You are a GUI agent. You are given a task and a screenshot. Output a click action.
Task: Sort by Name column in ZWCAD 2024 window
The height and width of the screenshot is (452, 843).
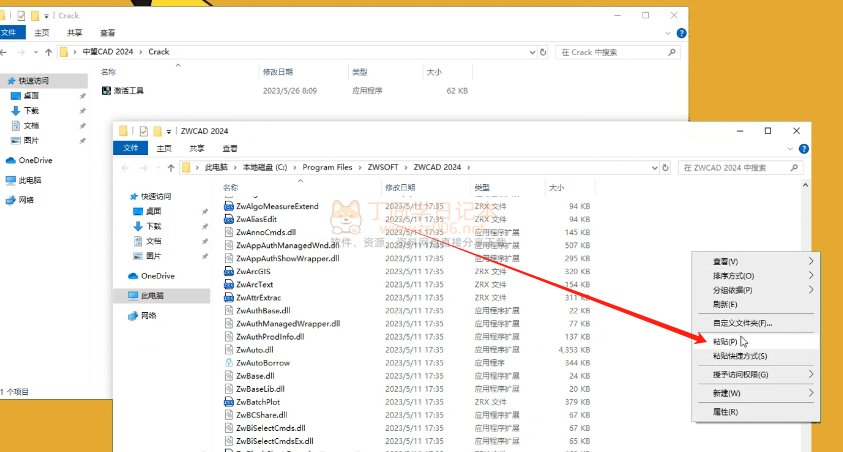pos(231,188)
